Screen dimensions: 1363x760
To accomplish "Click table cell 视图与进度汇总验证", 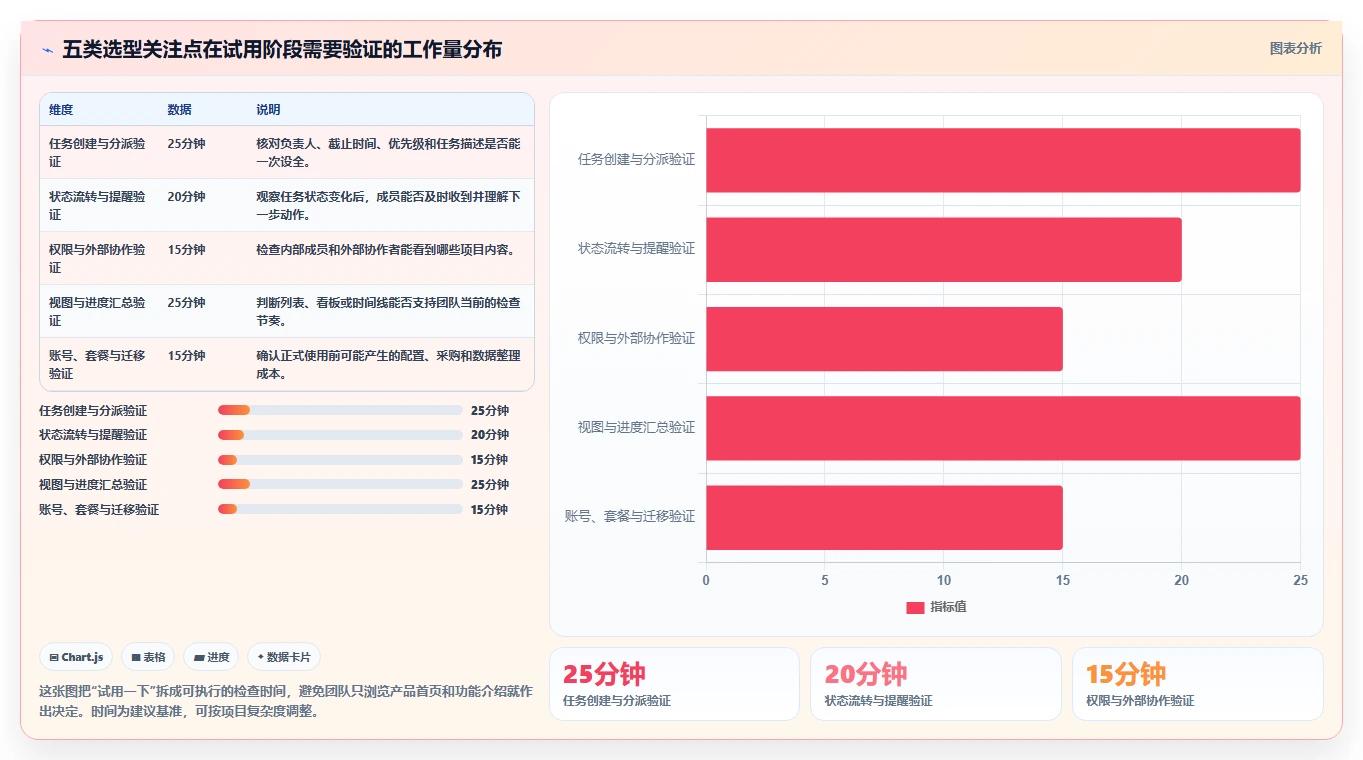I will click(98, 311).
